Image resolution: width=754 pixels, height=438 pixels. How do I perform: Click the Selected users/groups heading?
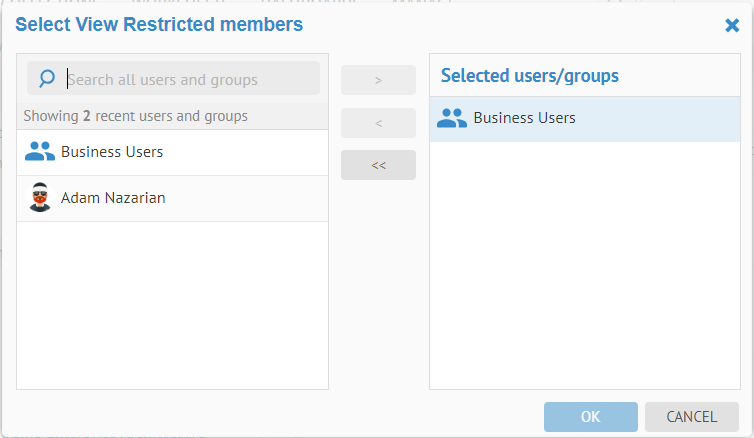[x=530, y=76]
